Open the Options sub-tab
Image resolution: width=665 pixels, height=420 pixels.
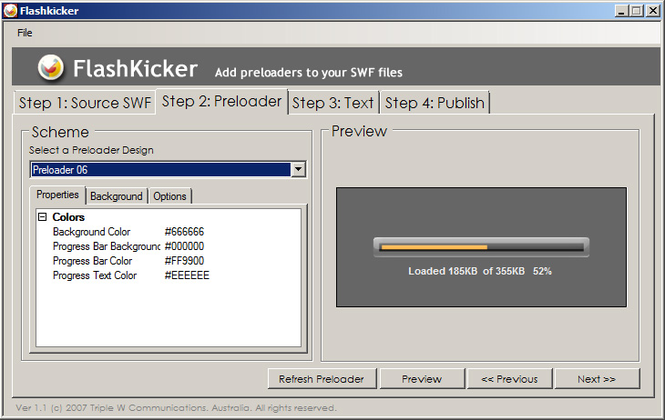pyautogui.click(x=170, y=196)
